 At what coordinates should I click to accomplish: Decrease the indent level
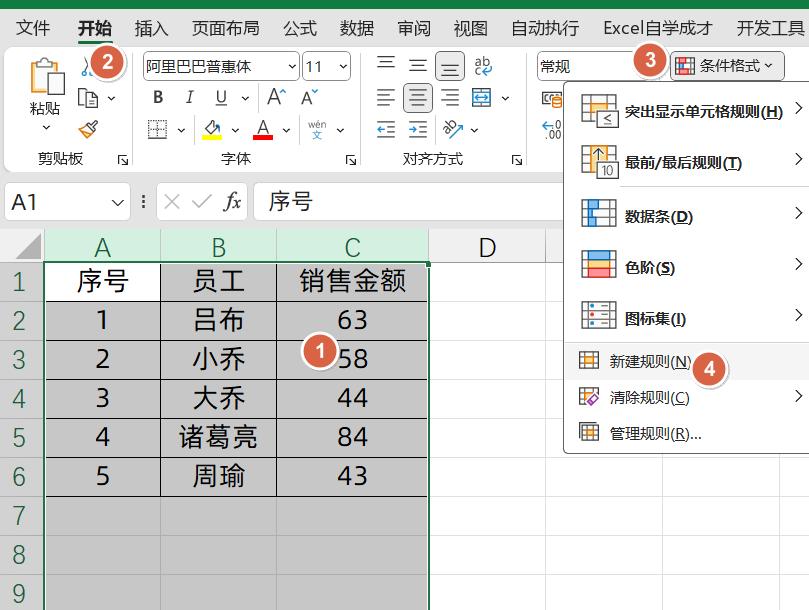(x=386, y=130)
